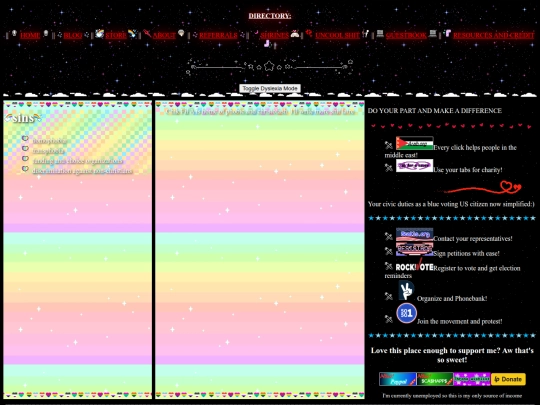Click 'Contact your representatives!' text

pyautogui.click(x=473, y=239)
